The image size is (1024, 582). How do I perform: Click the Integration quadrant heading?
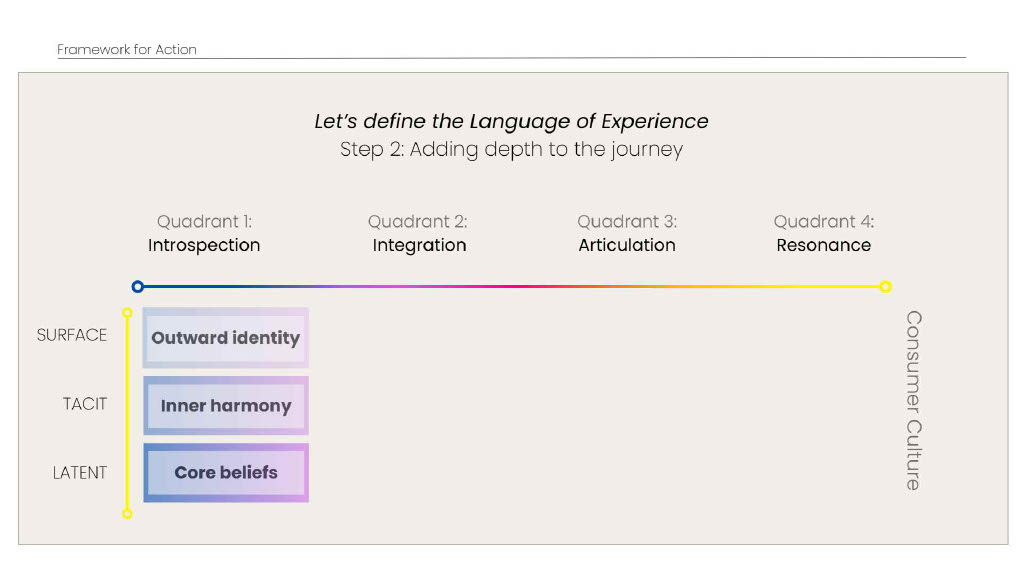419,245
